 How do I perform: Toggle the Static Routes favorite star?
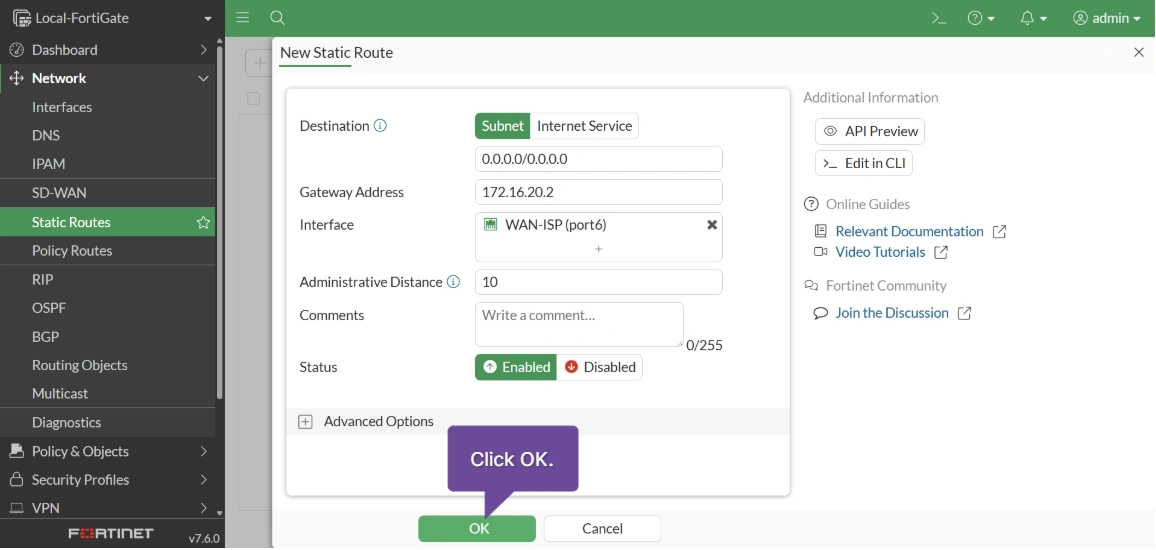203,223
